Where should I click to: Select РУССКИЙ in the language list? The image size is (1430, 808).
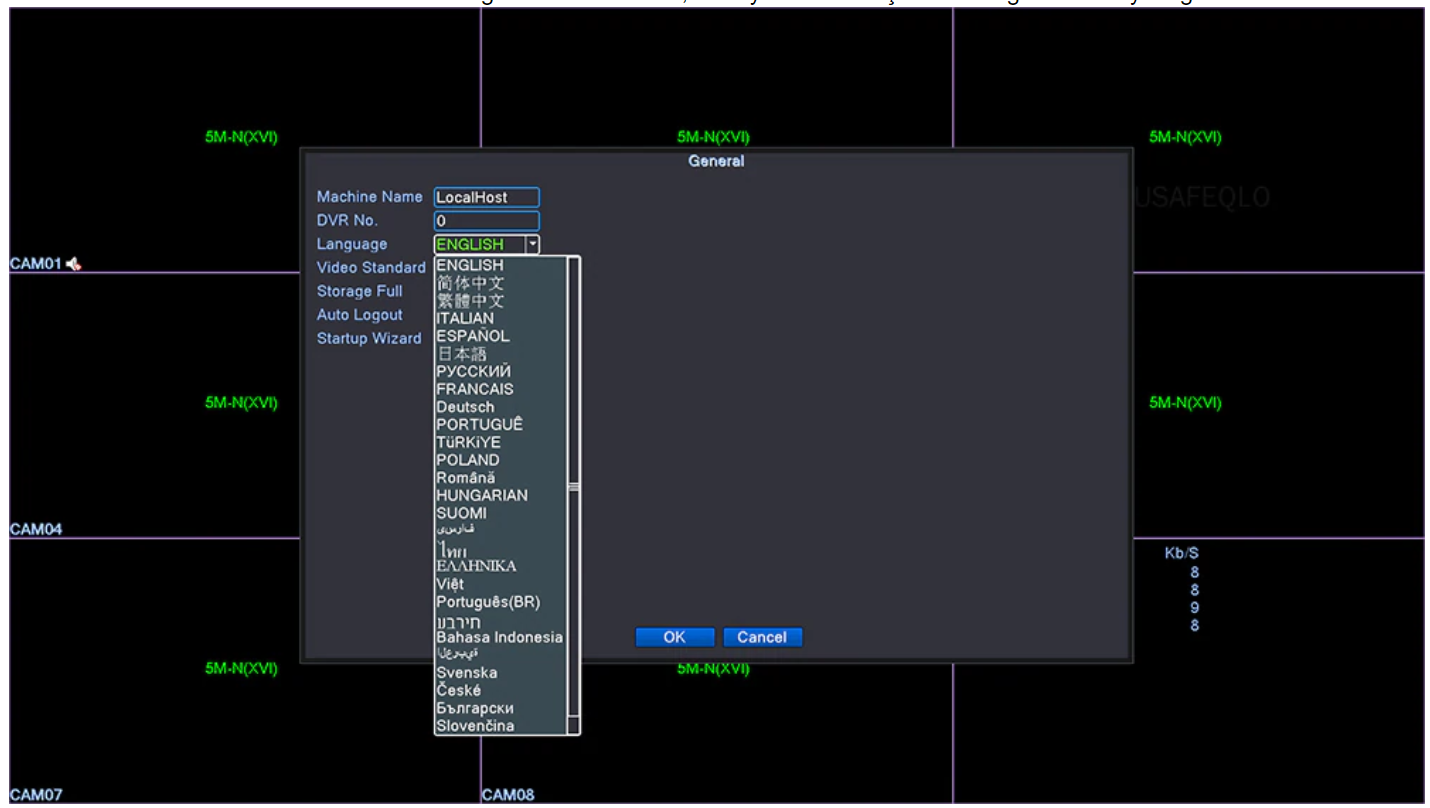point(474,371)
